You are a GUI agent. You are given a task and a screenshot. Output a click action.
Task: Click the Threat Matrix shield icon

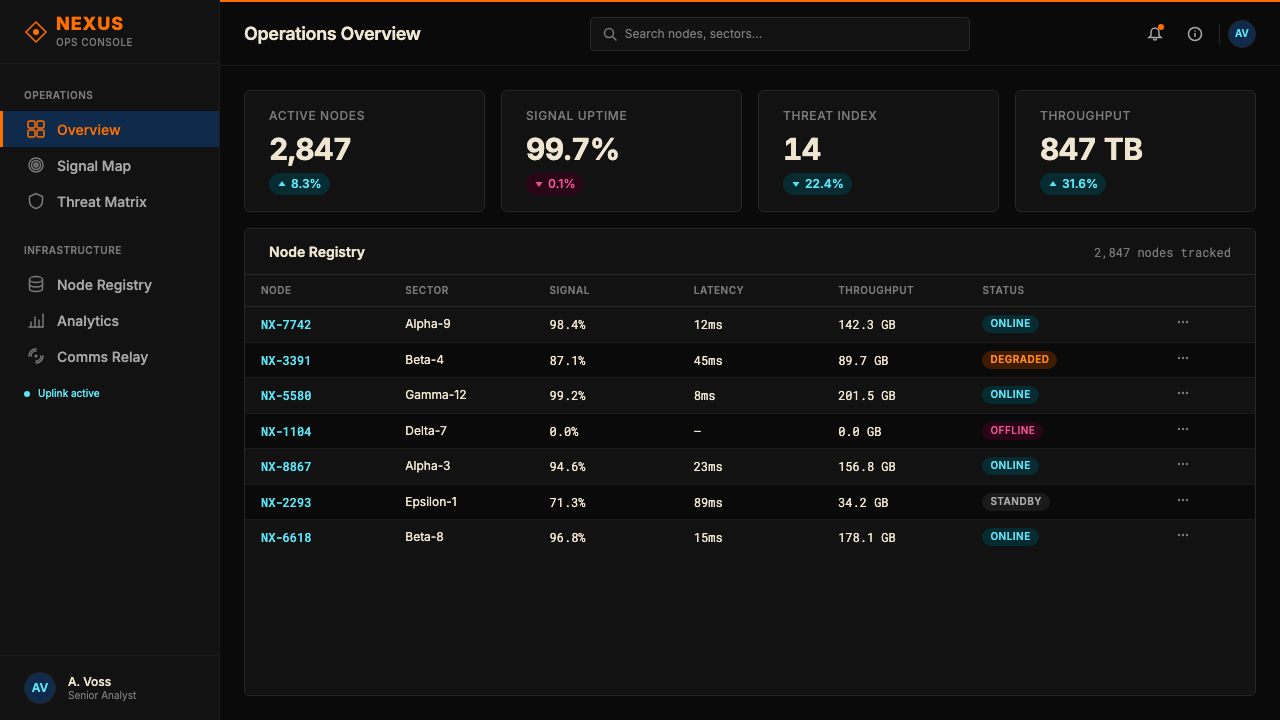pyautogui.click(x=36, y=201)
